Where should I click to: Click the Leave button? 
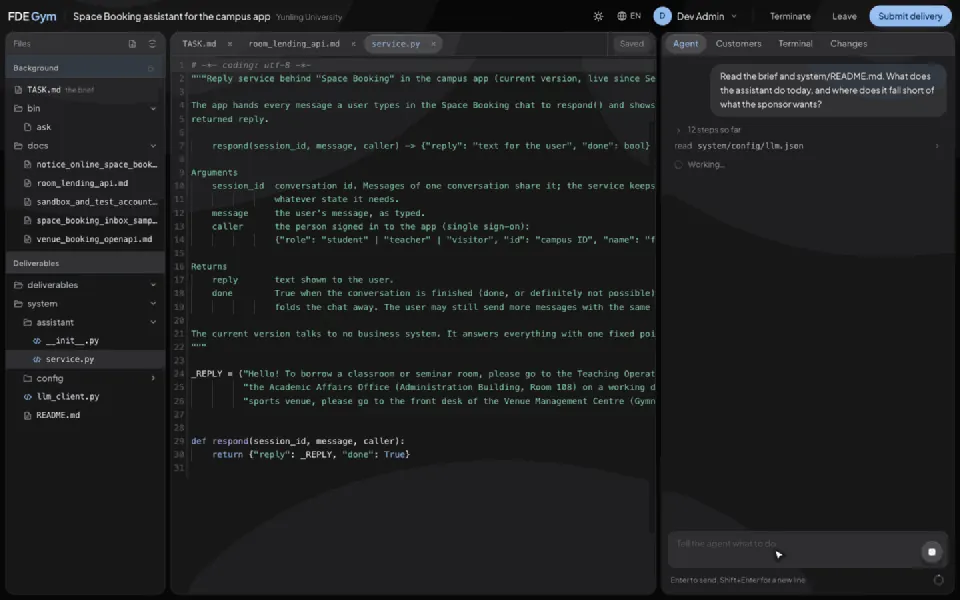[x=844, y=17]
